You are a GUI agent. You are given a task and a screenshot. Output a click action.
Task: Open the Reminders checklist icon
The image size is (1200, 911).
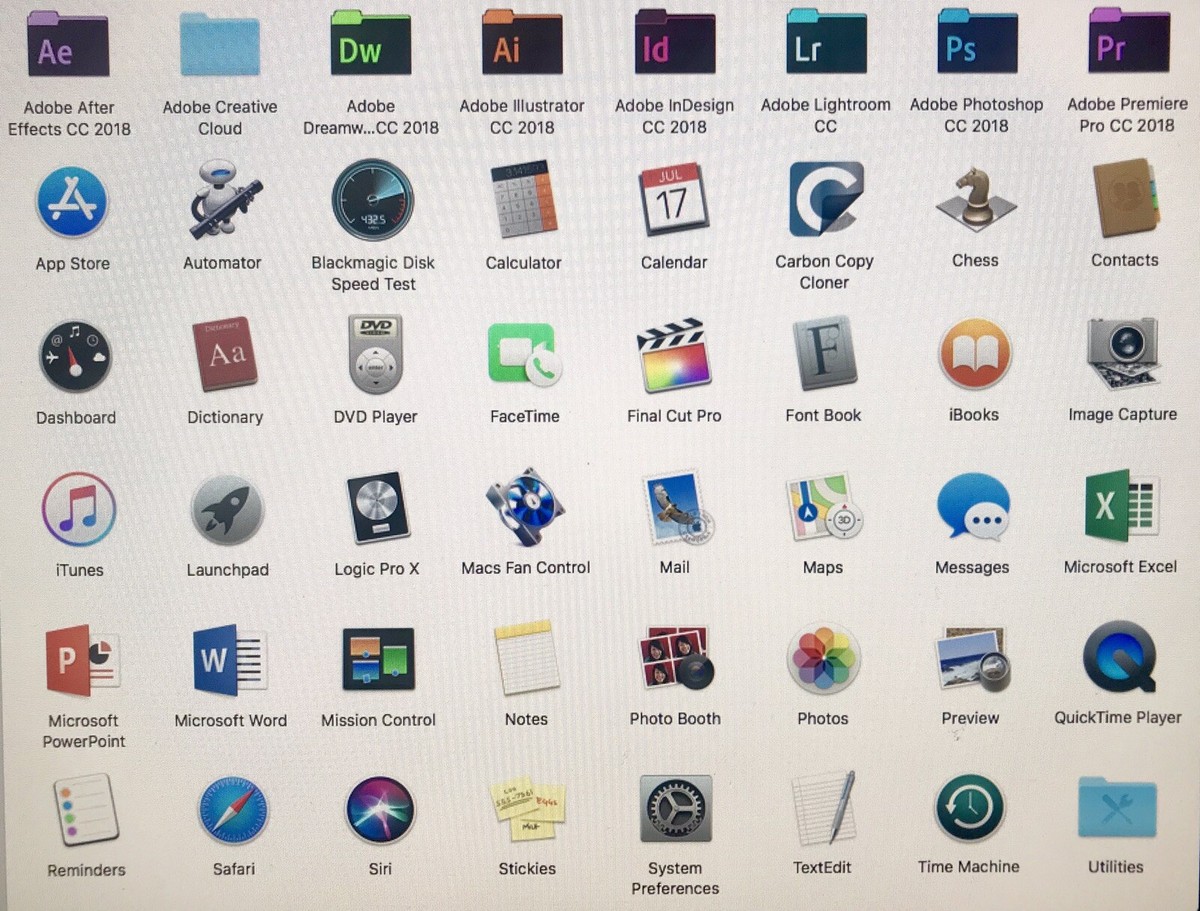[x=86, y=808]
